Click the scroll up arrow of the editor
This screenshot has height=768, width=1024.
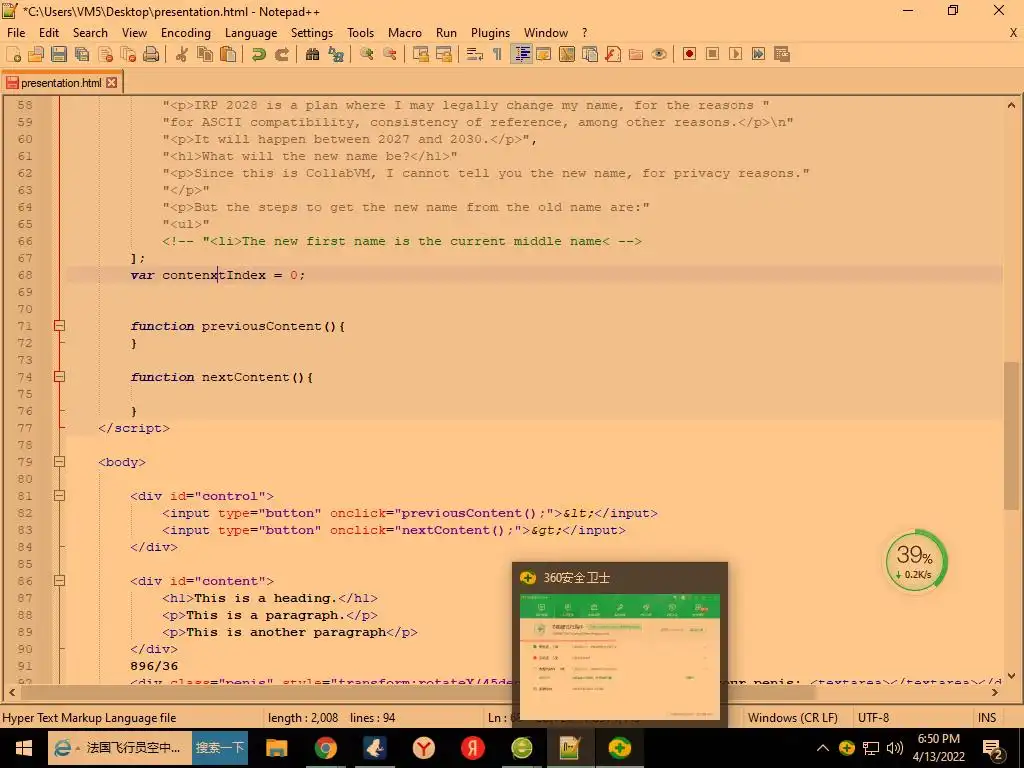coord(1011,104)
